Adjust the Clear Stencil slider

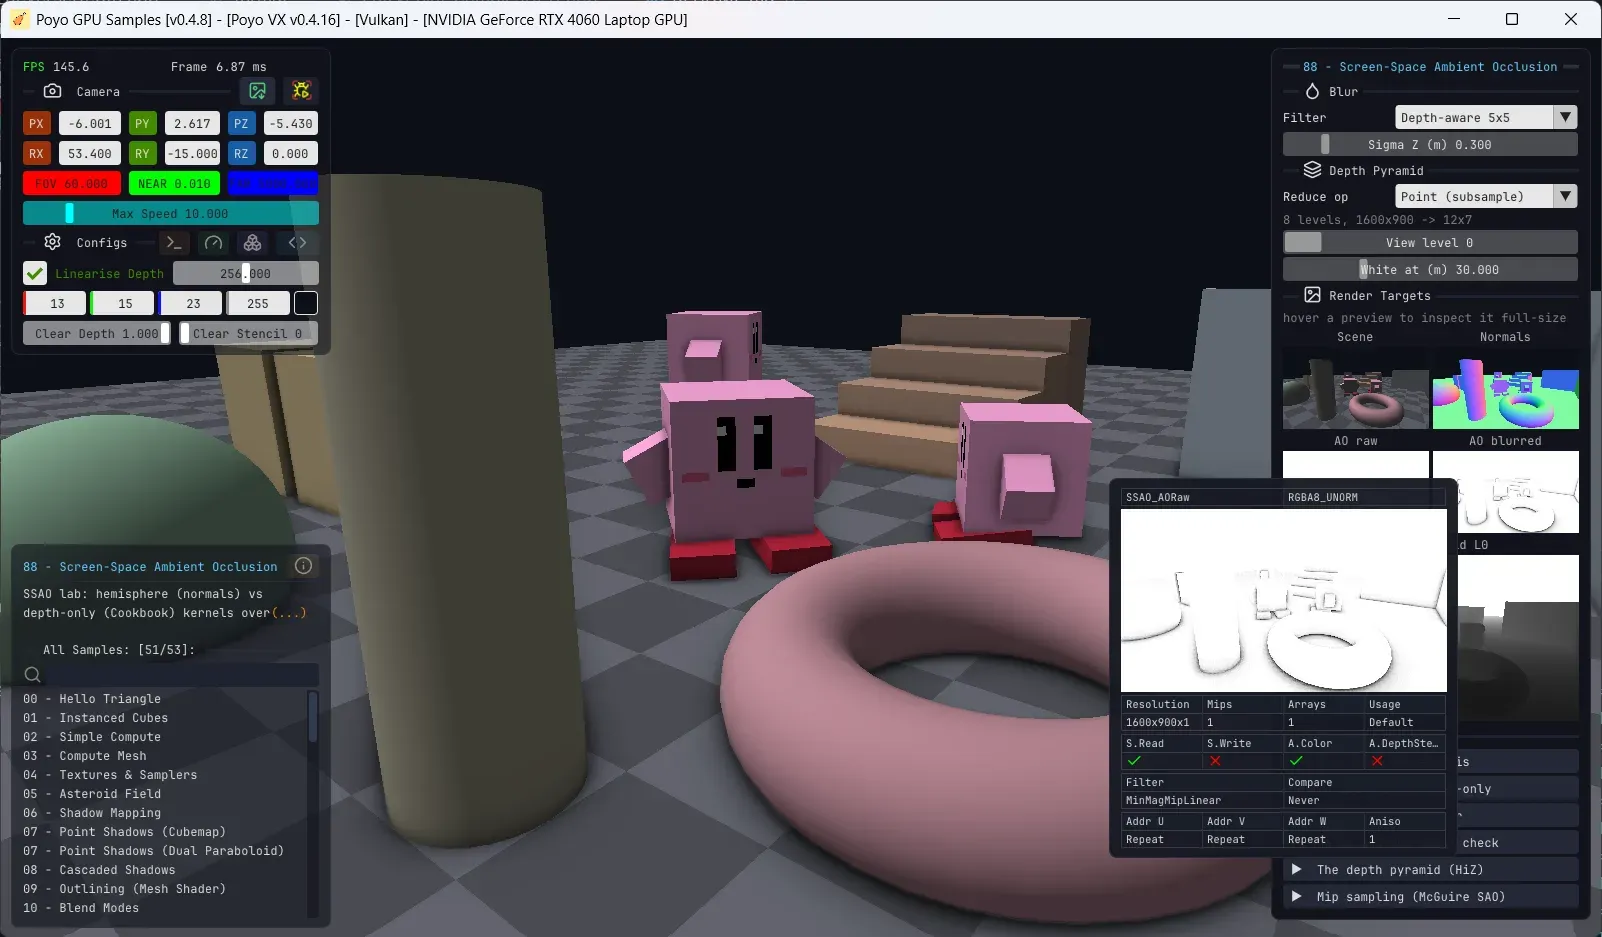[x=249, y=333]
